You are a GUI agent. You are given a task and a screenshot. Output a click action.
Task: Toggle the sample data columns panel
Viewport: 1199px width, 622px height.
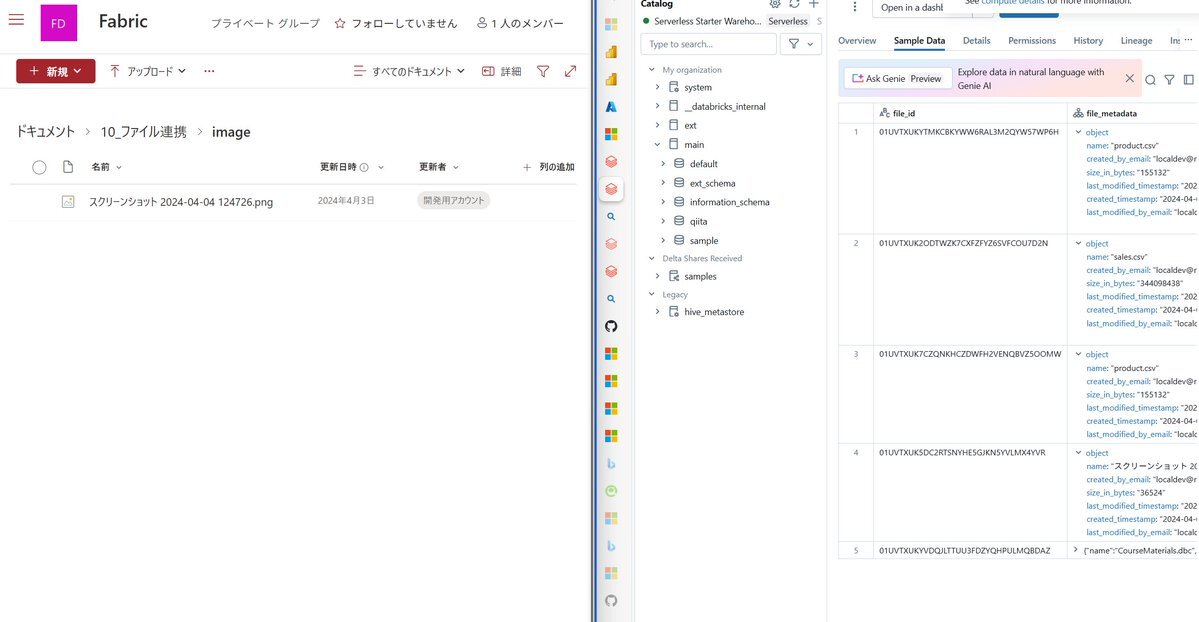(x=1188, y=80)
